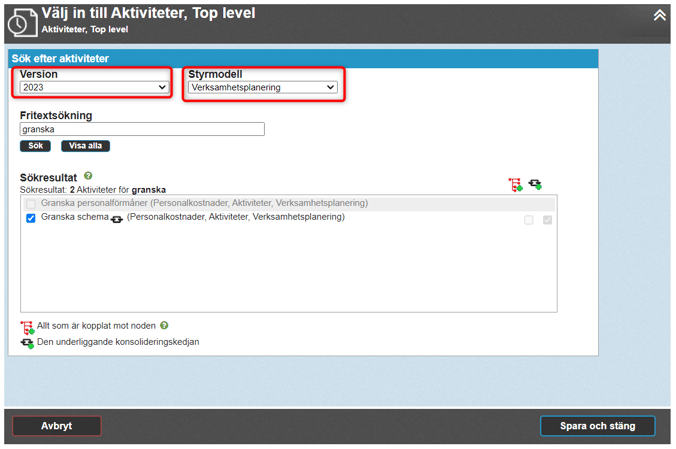Click consolidation icon beside Granska schema

point(117,219)
